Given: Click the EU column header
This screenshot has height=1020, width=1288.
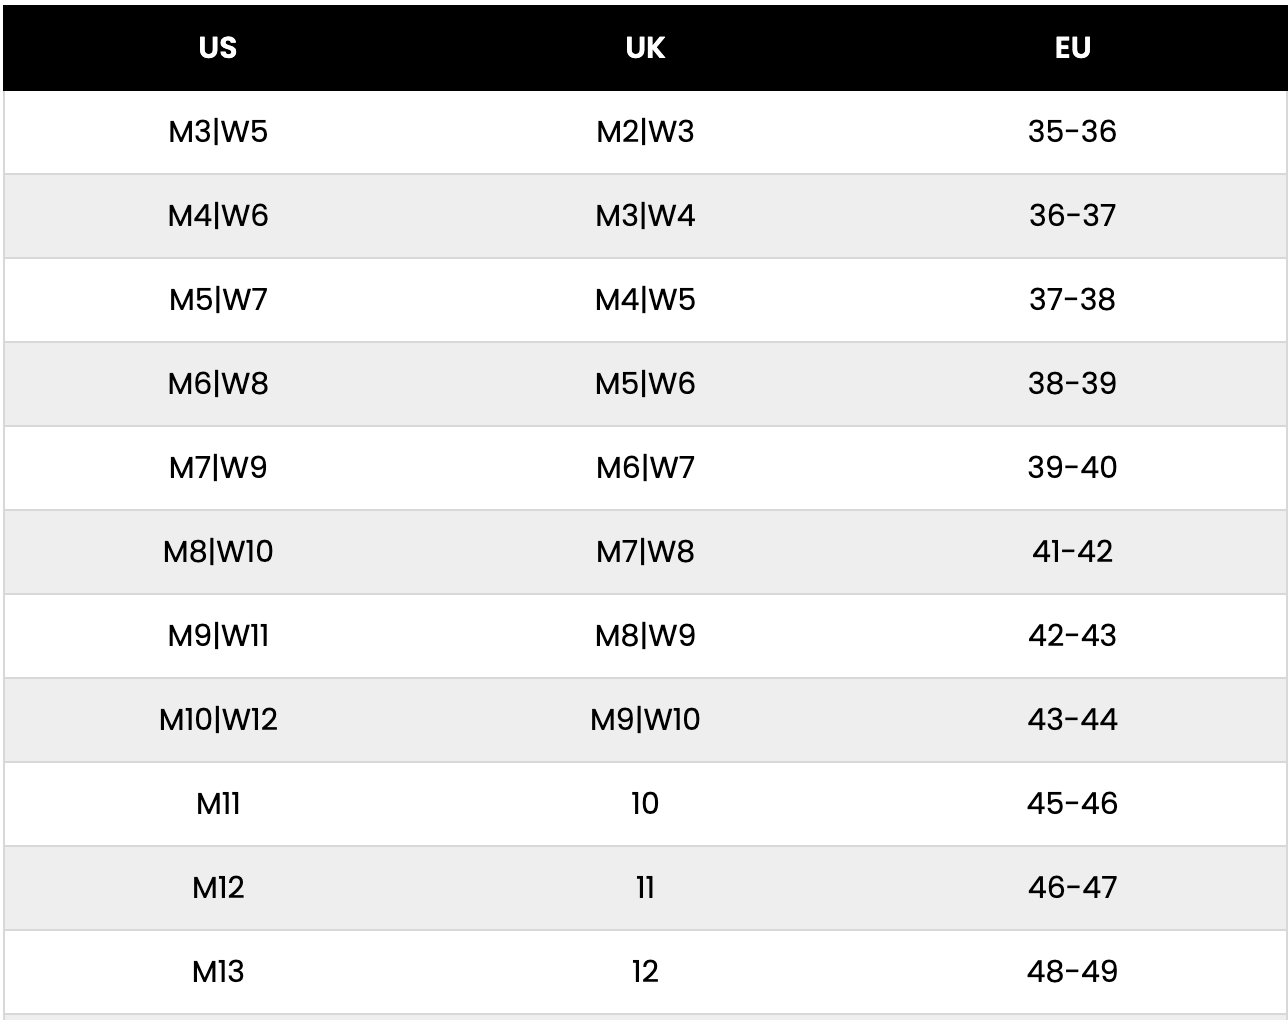Looking at the screenshot, I should (1072, 48).
